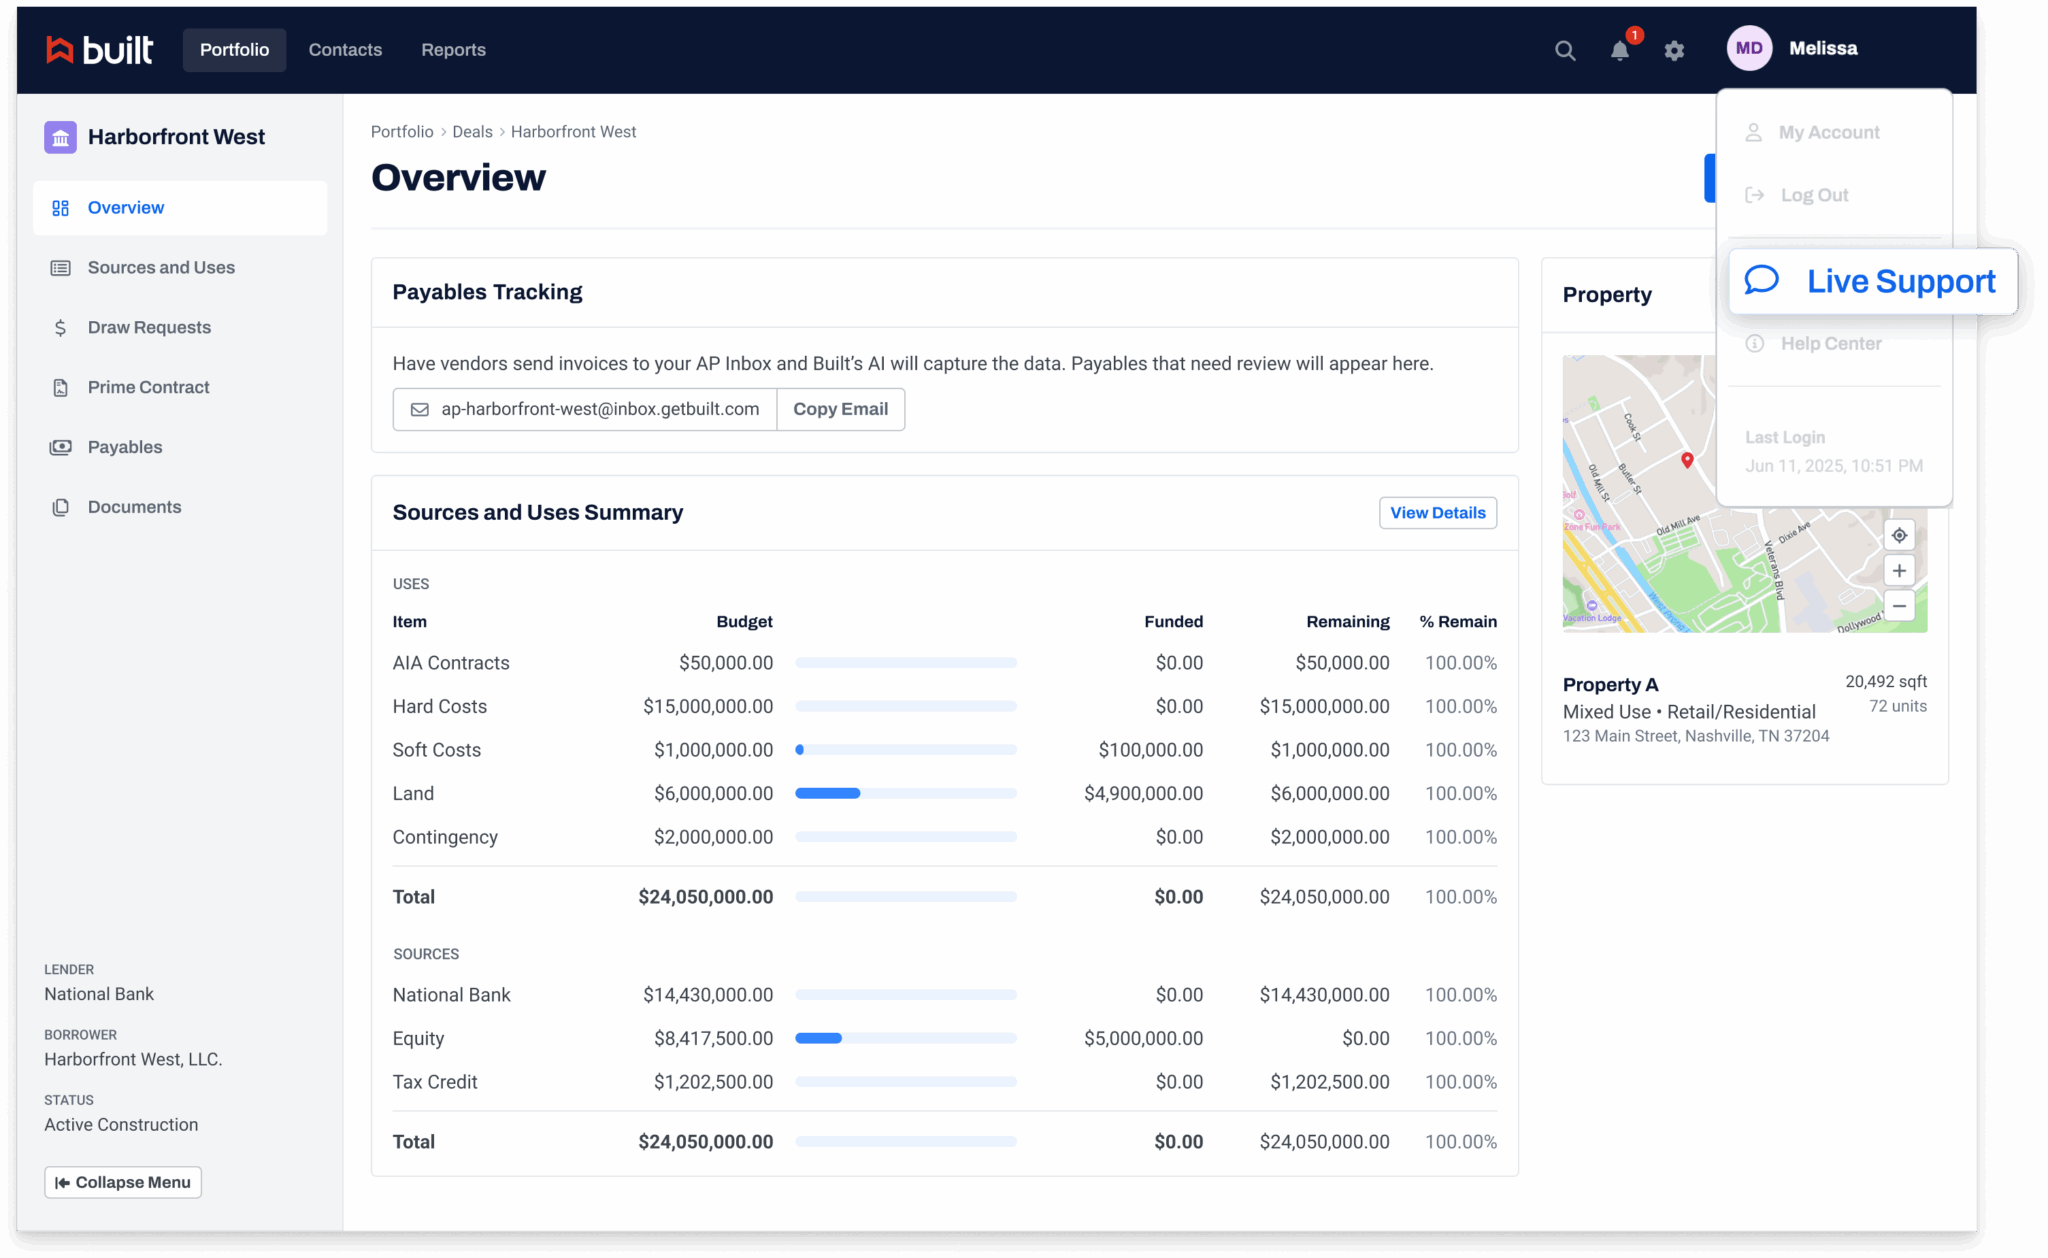This screenshot has width=2048, height=1258.
Task: Click Copy Email for the AP Inbox
Action: click(x=840, y=409)
